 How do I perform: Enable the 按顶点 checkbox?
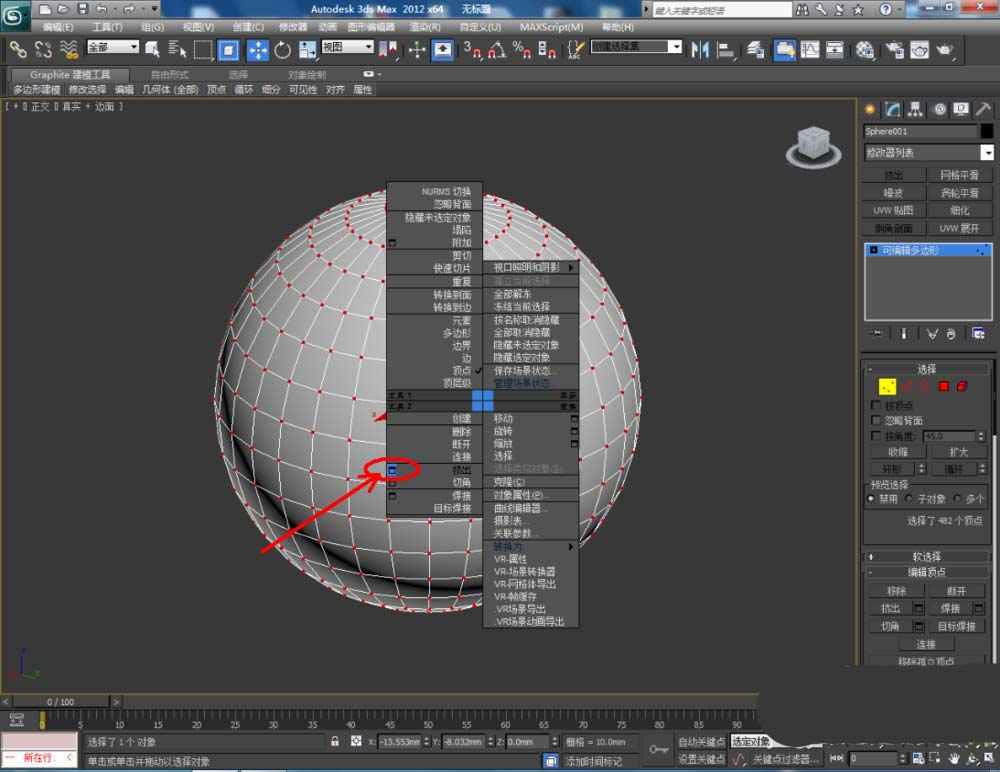point(877,405)
